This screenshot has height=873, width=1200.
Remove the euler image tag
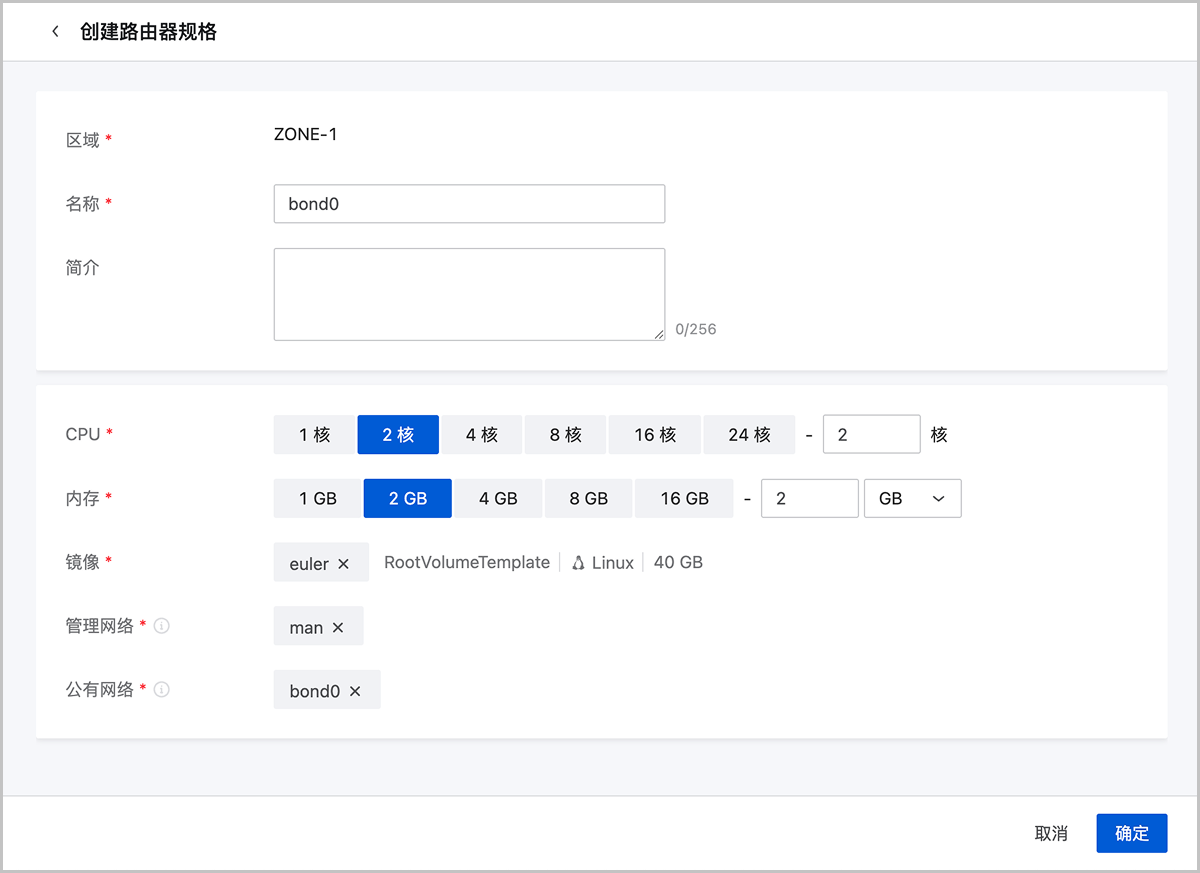coord(344,564)
